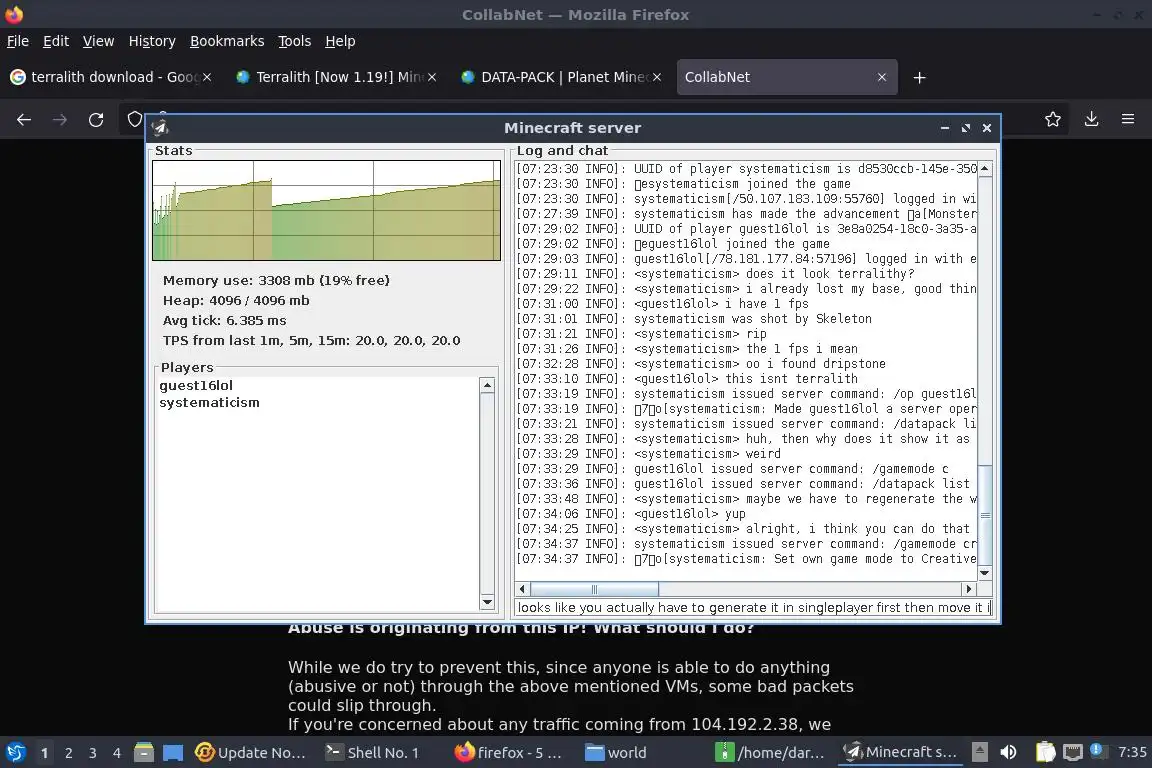Open the History menu
Viewport: 1152px width, 768px height.
pos(152,41)
